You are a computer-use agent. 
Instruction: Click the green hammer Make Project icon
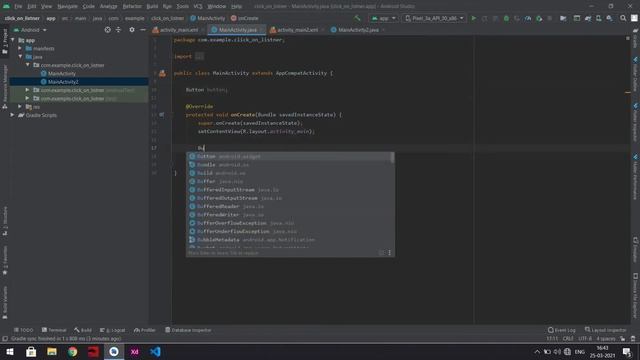tap(358, 18)
